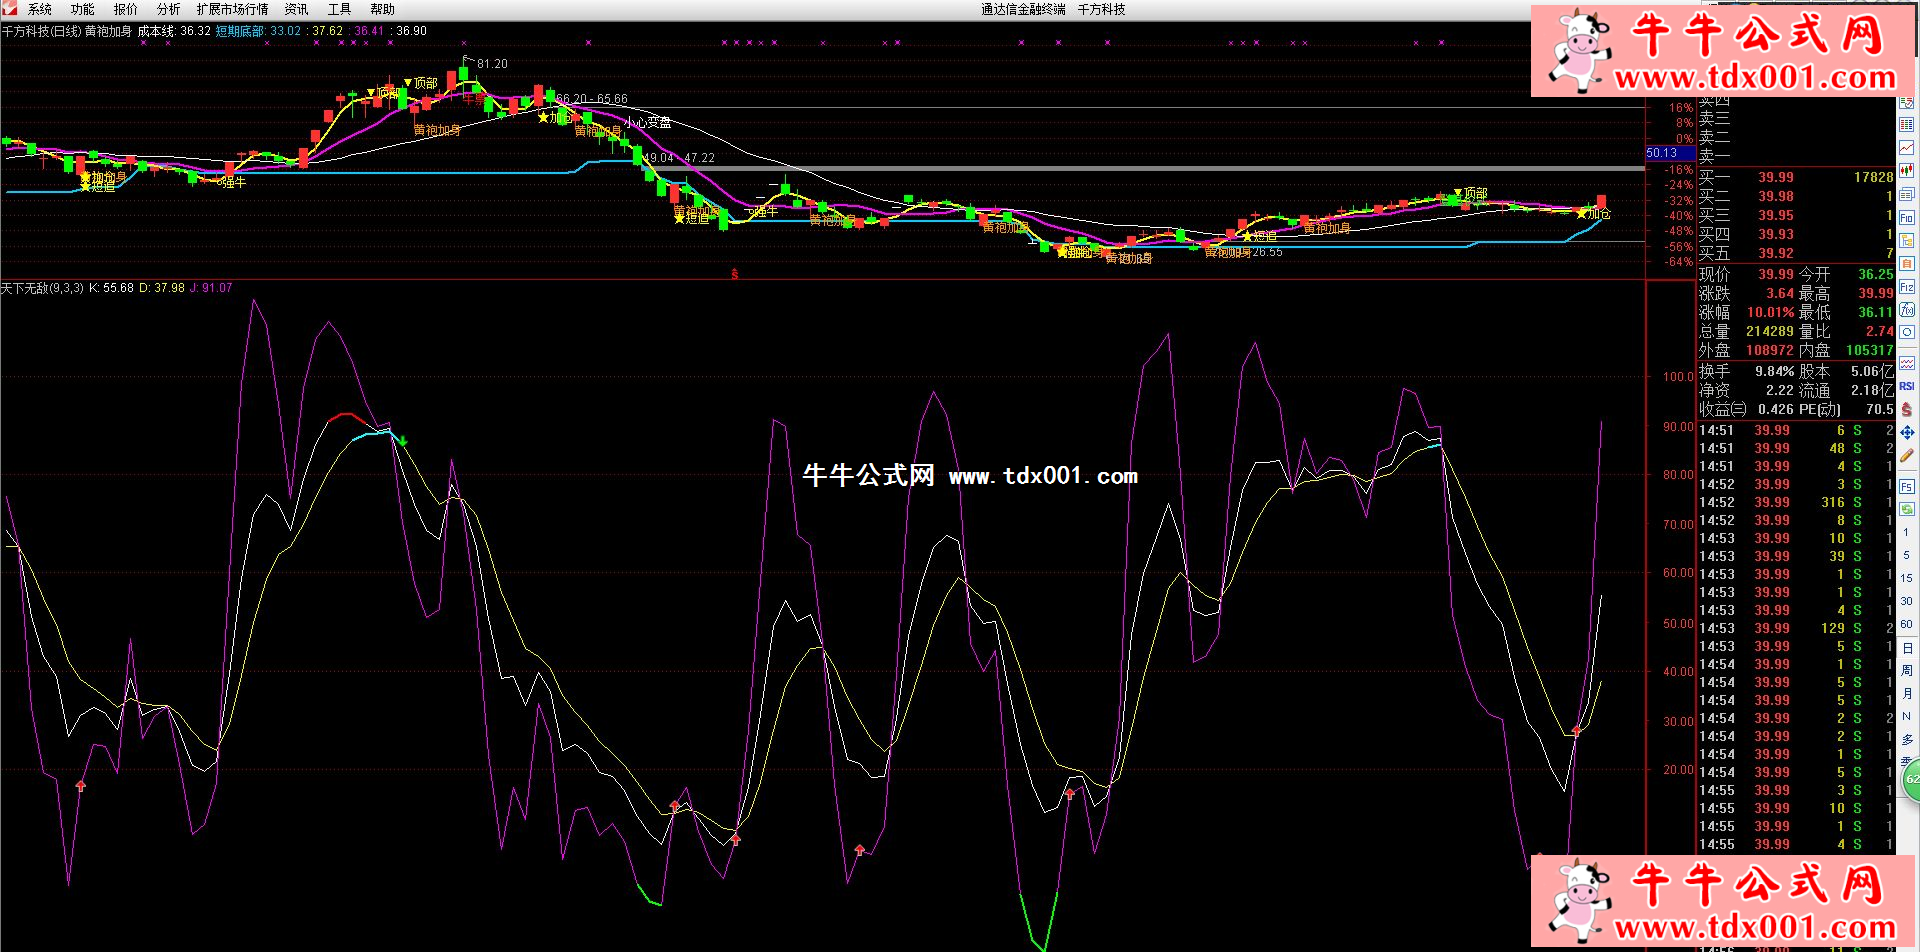Click the top 牛牛公式网 www.tdx001.com banner
1920x952 pixels.
pos(1723,51)
